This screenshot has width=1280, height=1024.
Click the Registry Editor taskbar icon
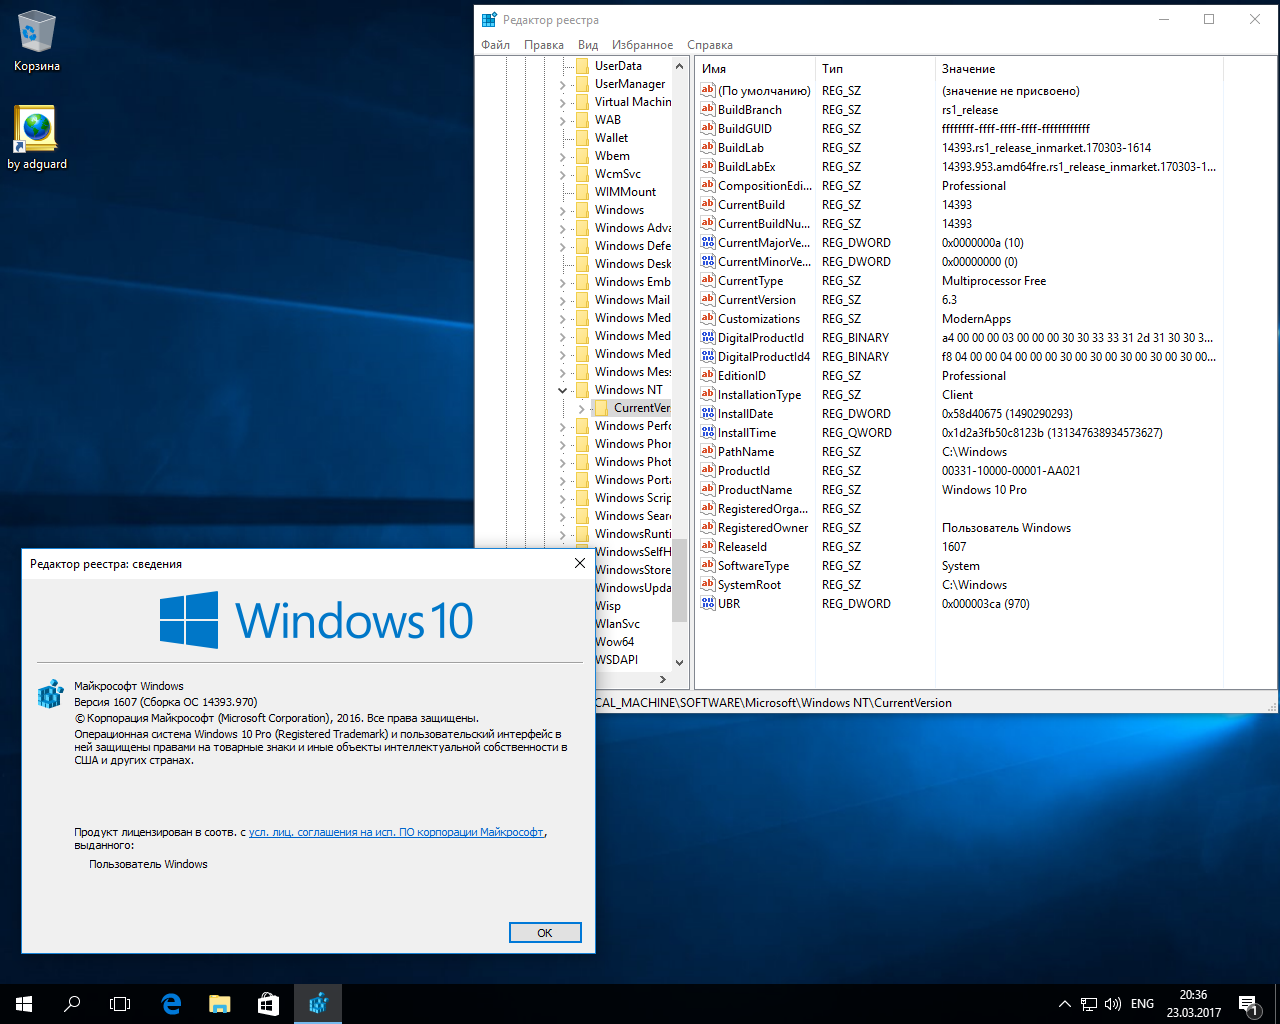point(318,1004)
